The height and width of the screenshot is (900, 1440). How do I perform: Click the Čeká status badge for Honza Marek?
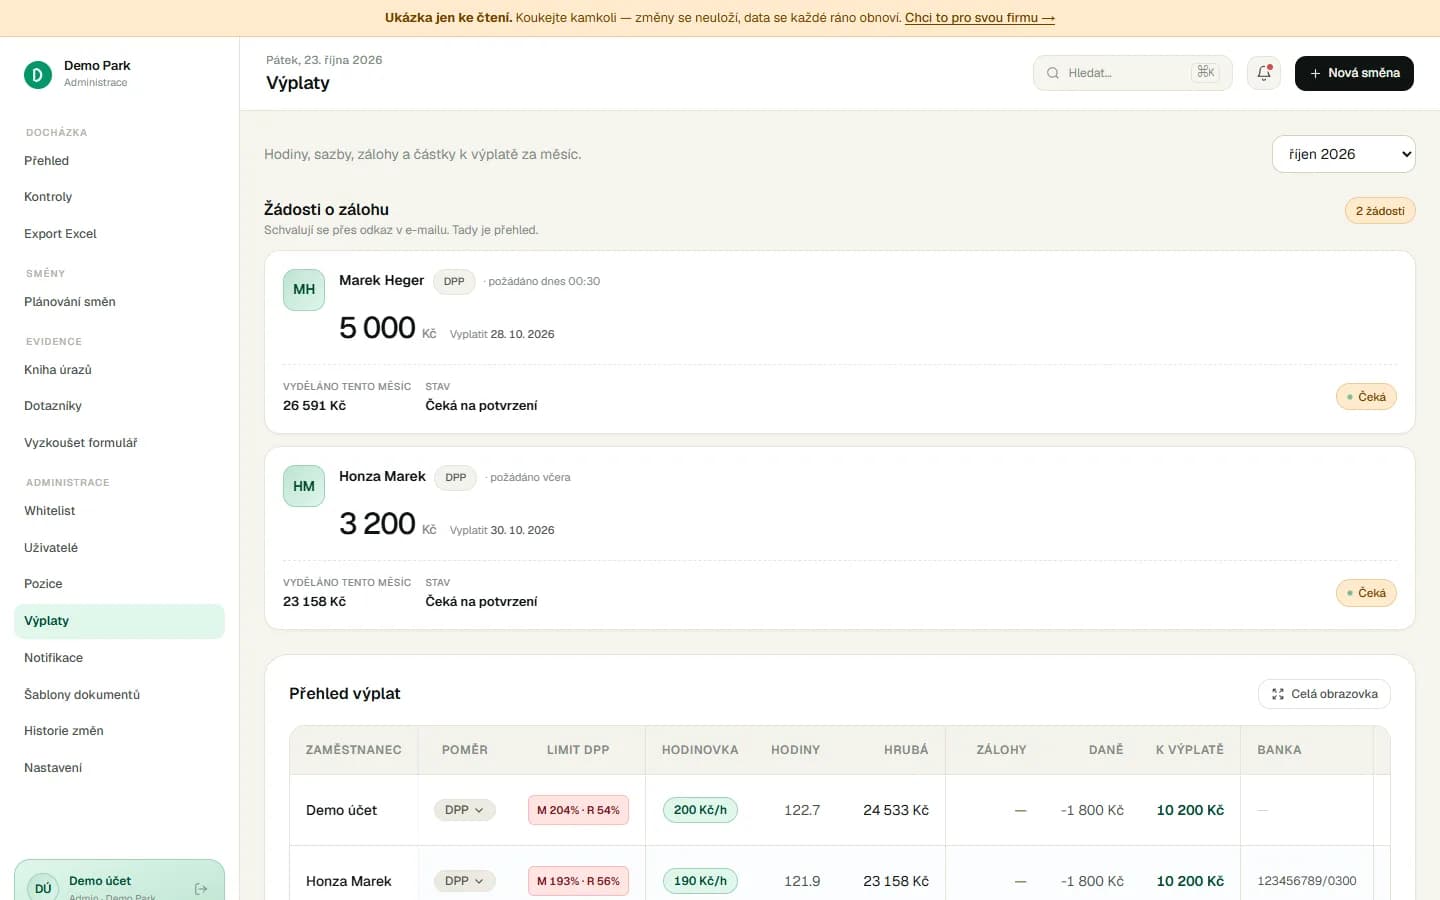(x=1366, y=593)
